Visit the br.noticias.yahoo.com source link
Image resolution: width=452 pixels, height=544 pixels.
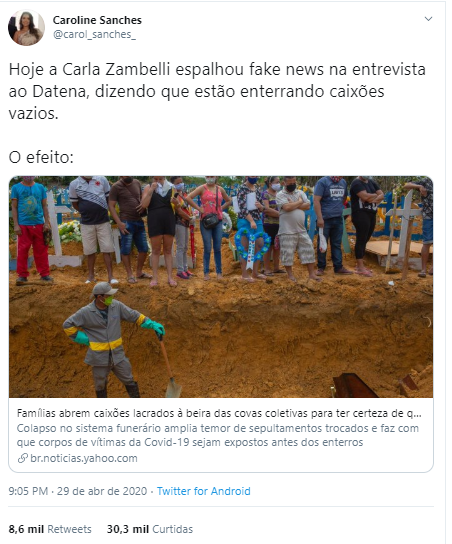pyautogui.click(x=84, y=458)
